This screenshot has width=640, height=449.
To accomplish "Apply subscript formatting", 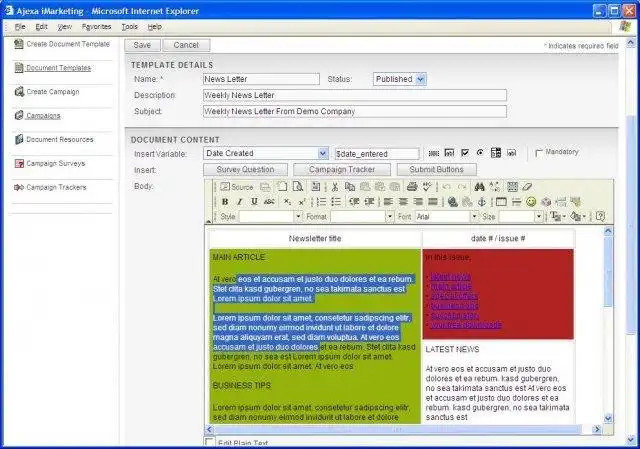I will pyautogui.click(x=287, y=202).
